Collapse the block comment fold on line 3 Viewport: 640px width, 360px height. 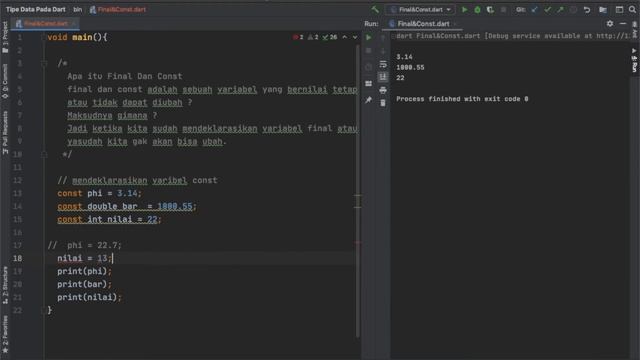[44, 63]
